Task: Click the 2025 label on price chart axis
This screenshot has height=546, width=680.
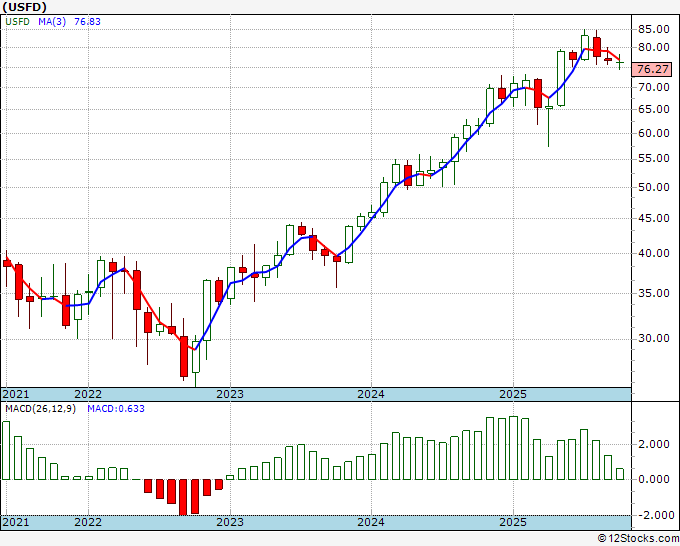Action: click(513, 394)
